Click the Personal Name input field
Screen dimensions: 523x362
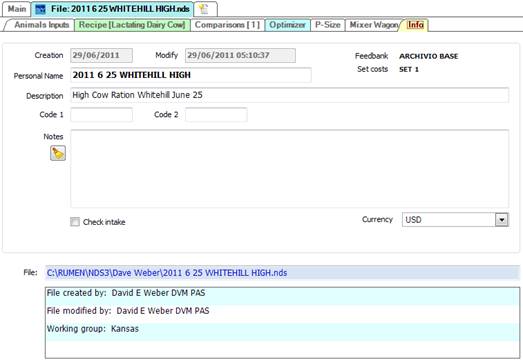pos(191,75)
